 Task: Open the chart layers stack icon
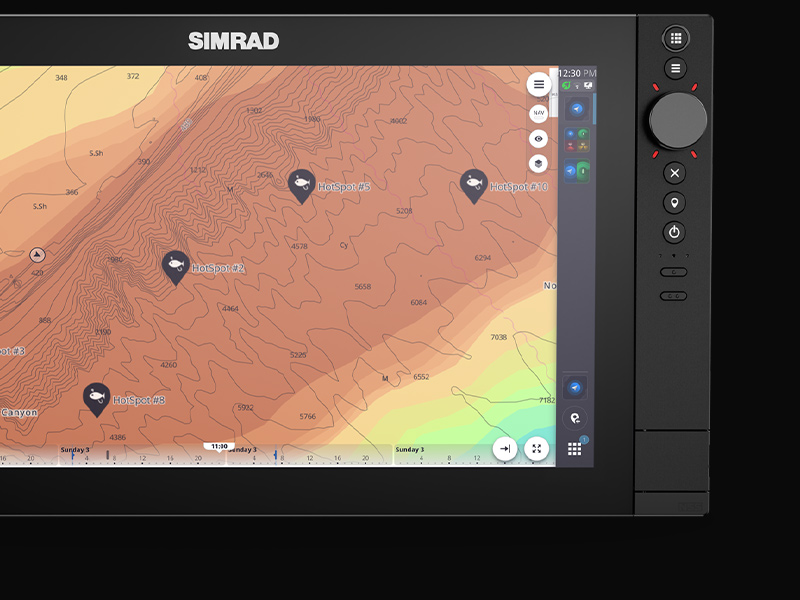coord(539,164)
